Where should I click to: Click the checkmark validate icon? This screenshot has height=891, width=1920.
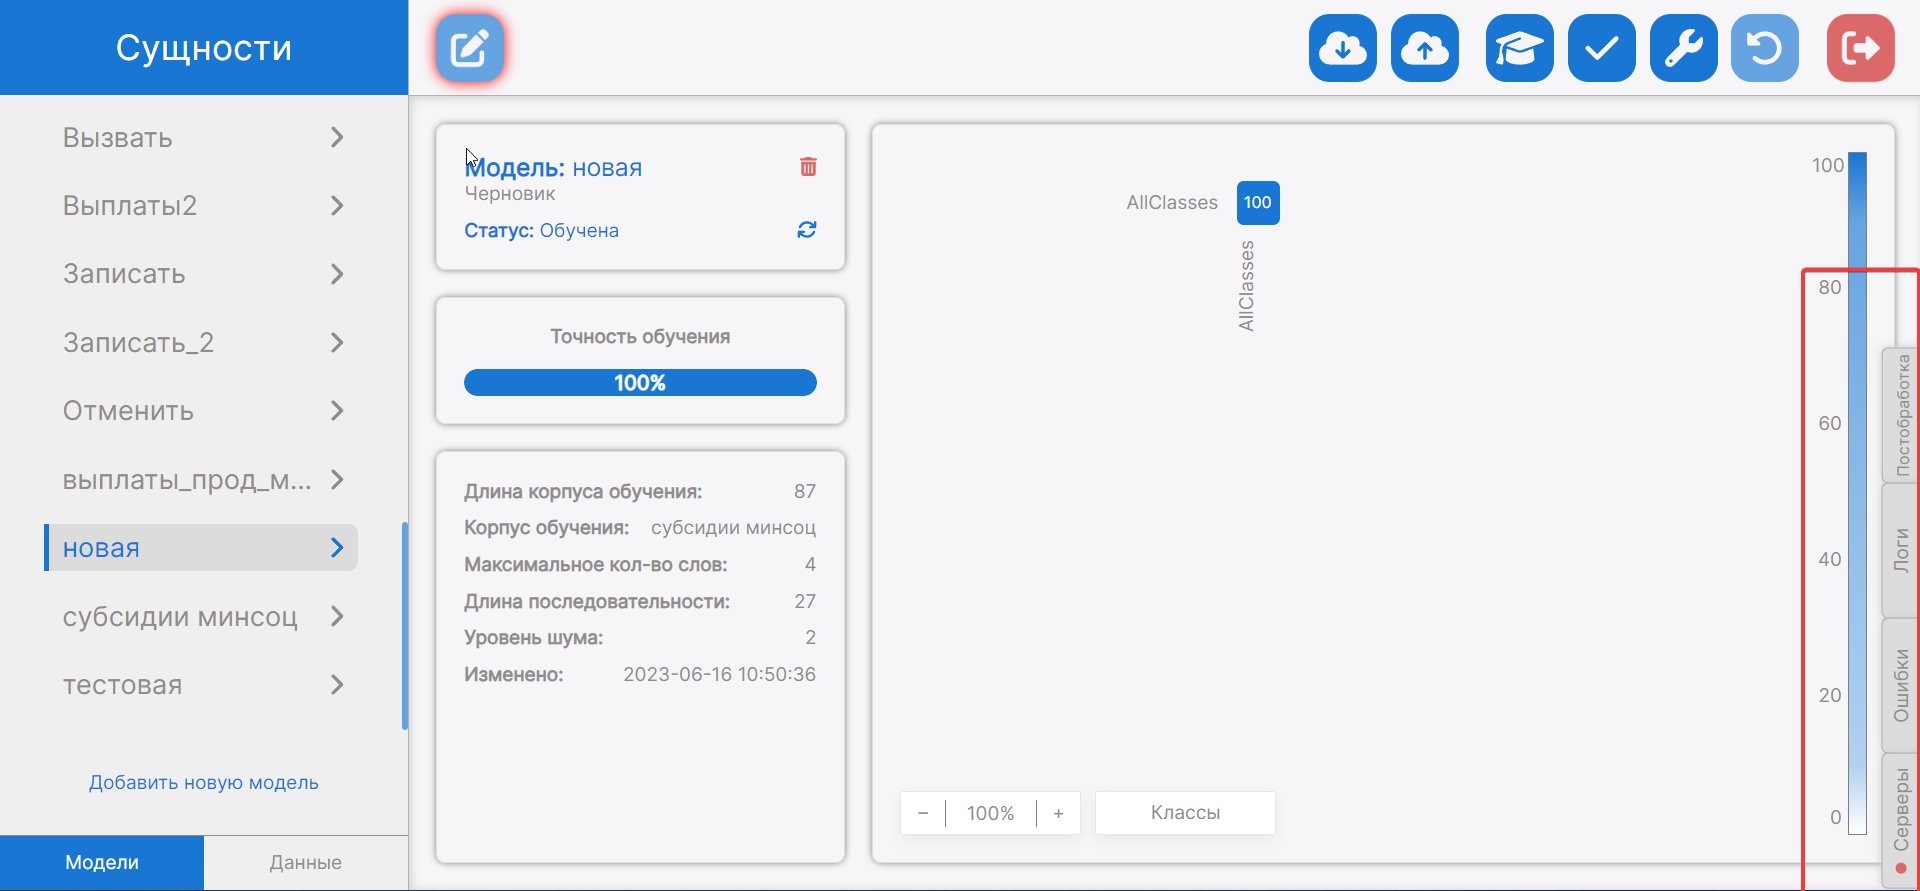click(1601, 48)
